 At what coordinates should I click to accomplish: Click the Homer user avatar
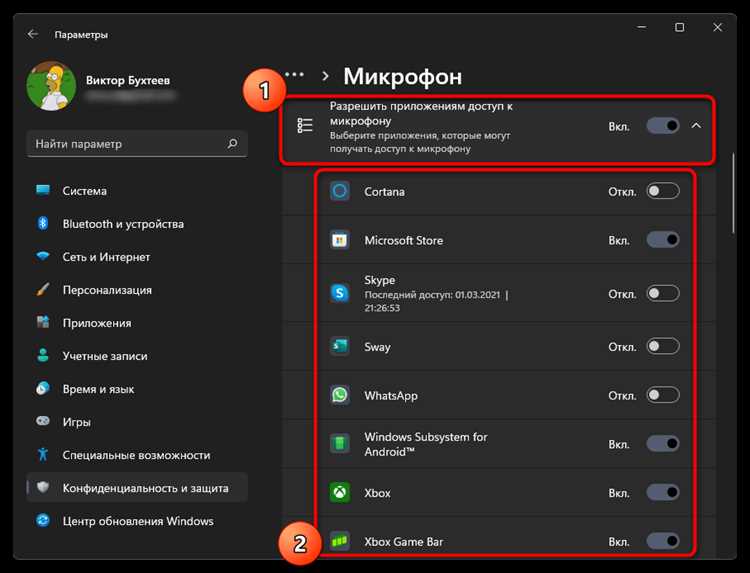(x=51, y=86)
